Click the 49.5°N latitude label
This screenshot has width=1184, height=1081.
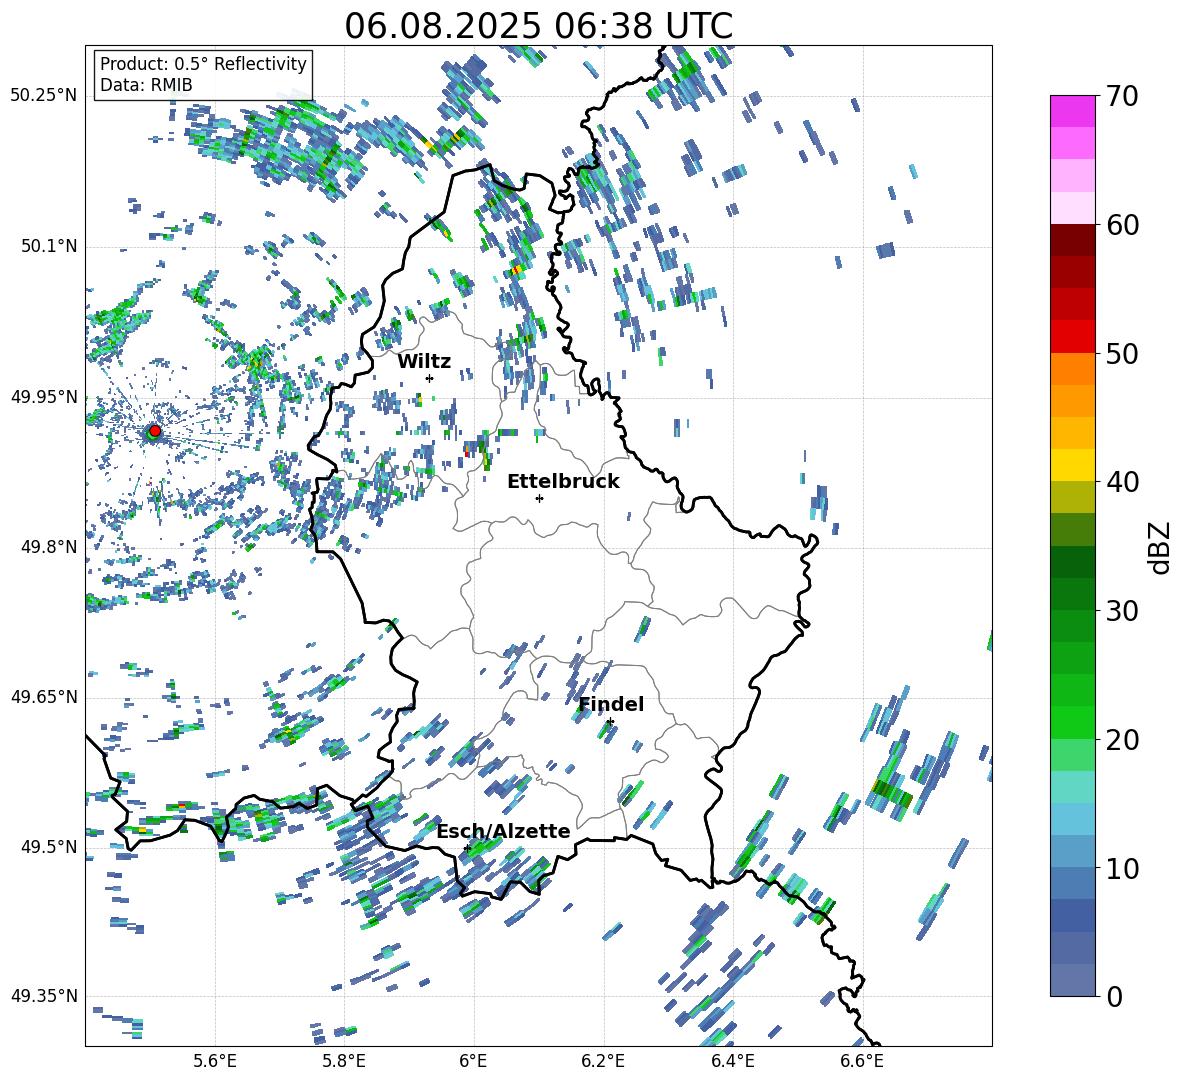point(48,846)
